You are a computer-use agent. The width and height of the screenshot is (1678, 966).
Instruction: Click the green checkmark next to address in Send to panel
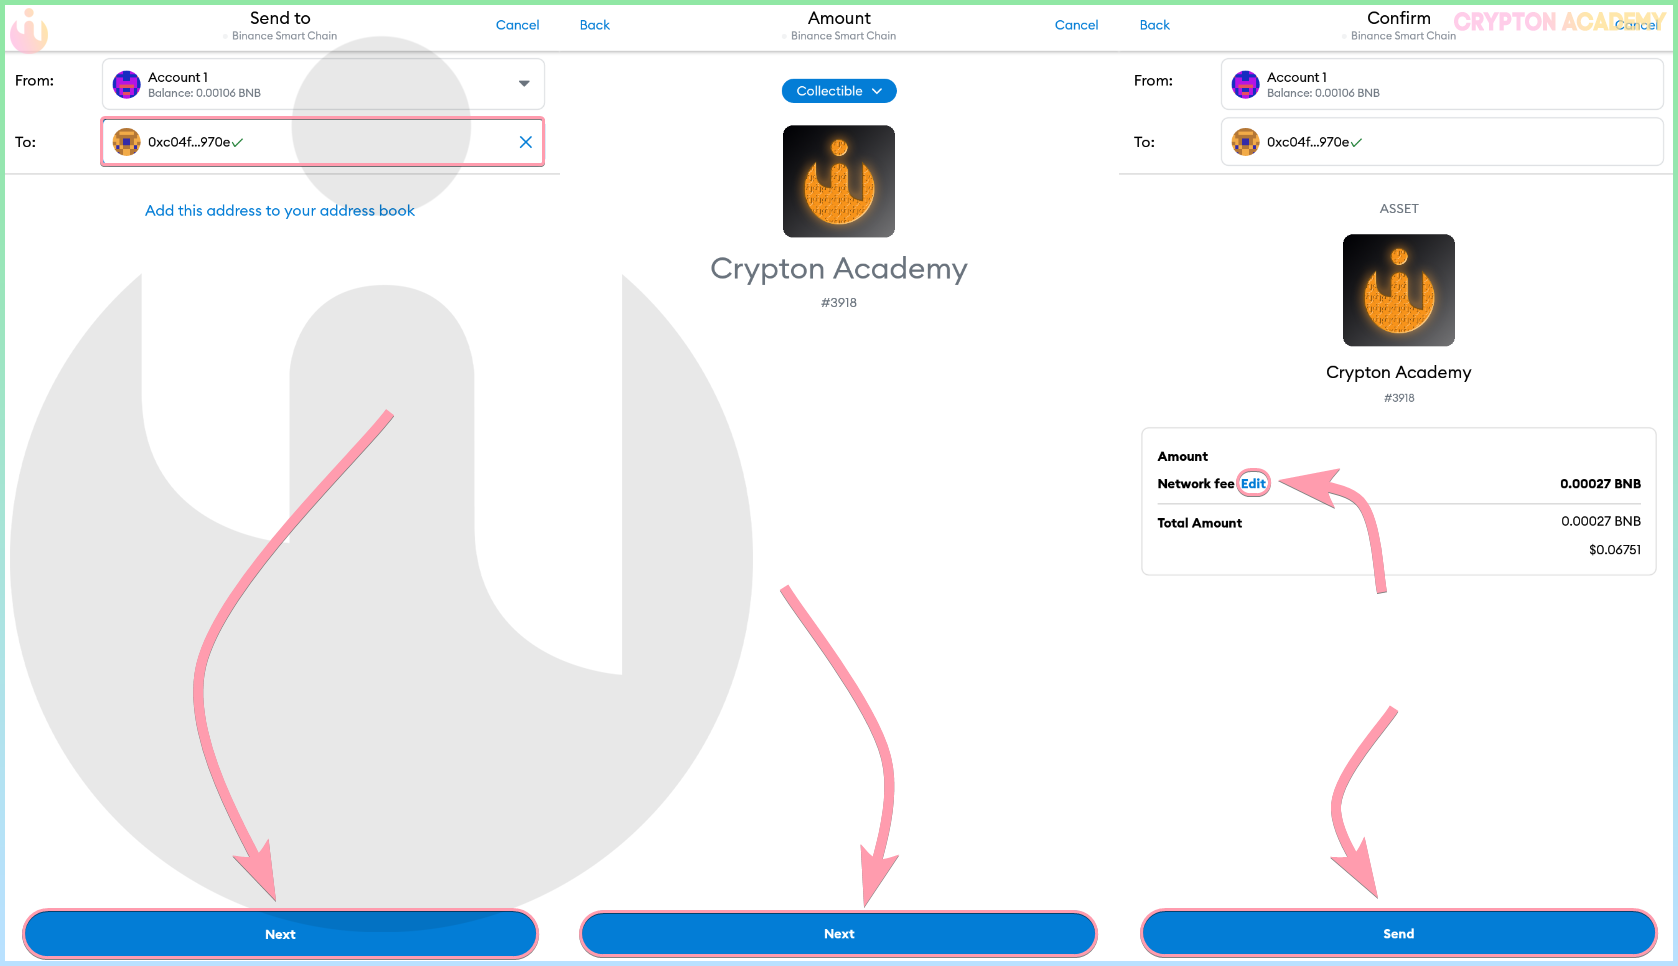pos(238,143)
